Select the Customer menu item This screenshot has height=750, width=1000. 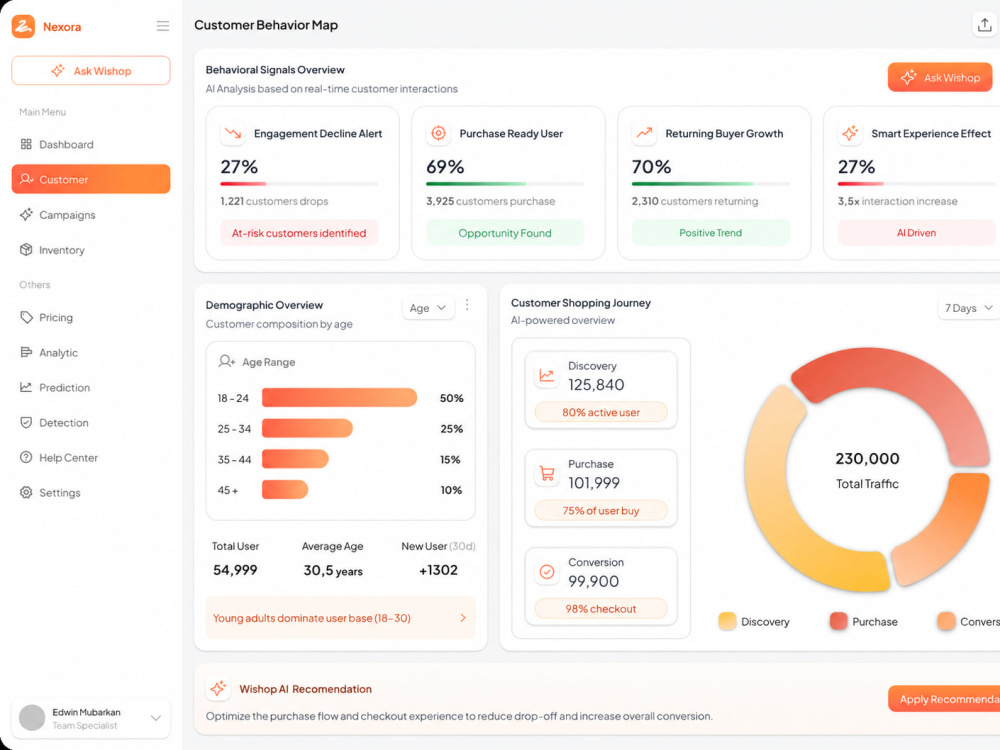(91, 179)
